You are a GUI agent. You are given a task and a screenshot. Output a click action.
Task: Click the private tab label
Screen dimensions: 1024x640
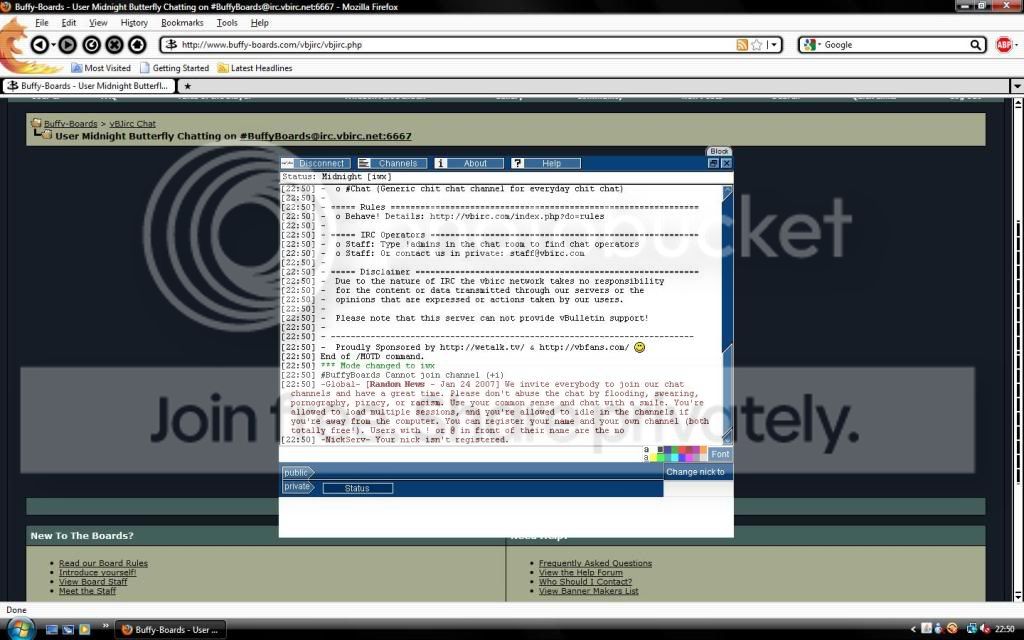(x=297, y=487)
